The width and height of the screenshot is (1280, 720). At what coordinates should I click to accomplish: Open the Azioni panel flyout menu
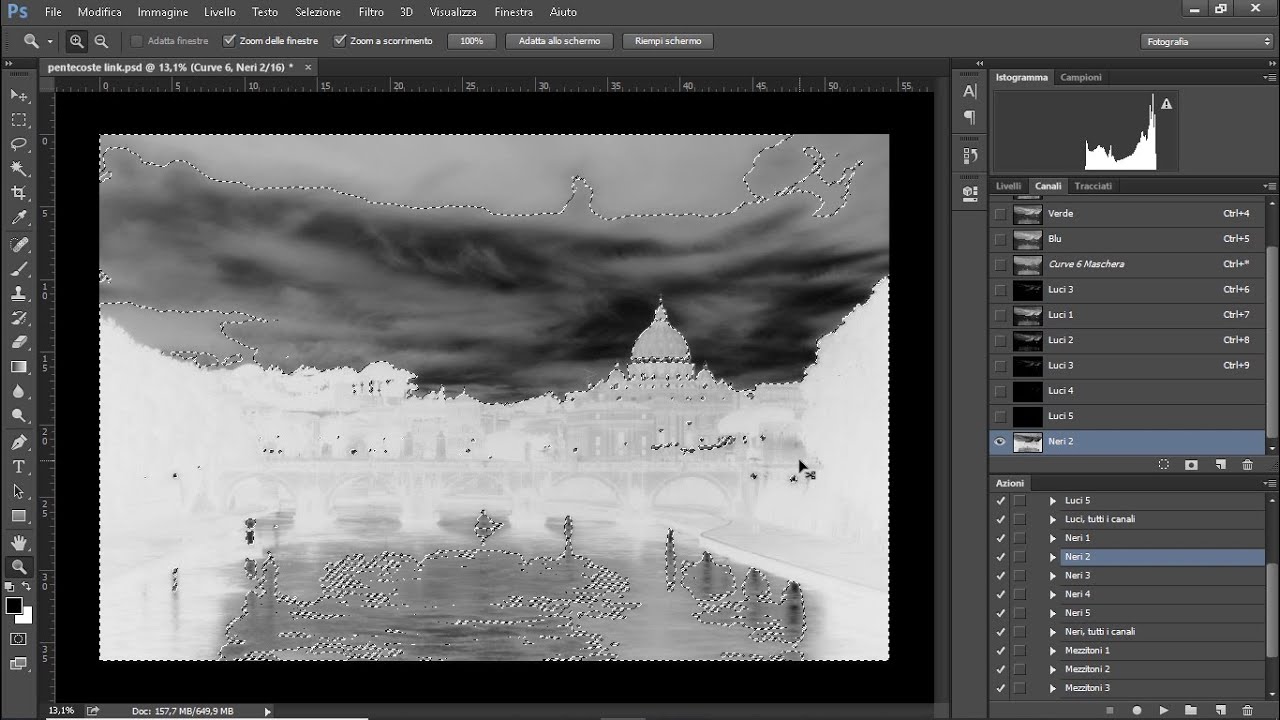1270,483
